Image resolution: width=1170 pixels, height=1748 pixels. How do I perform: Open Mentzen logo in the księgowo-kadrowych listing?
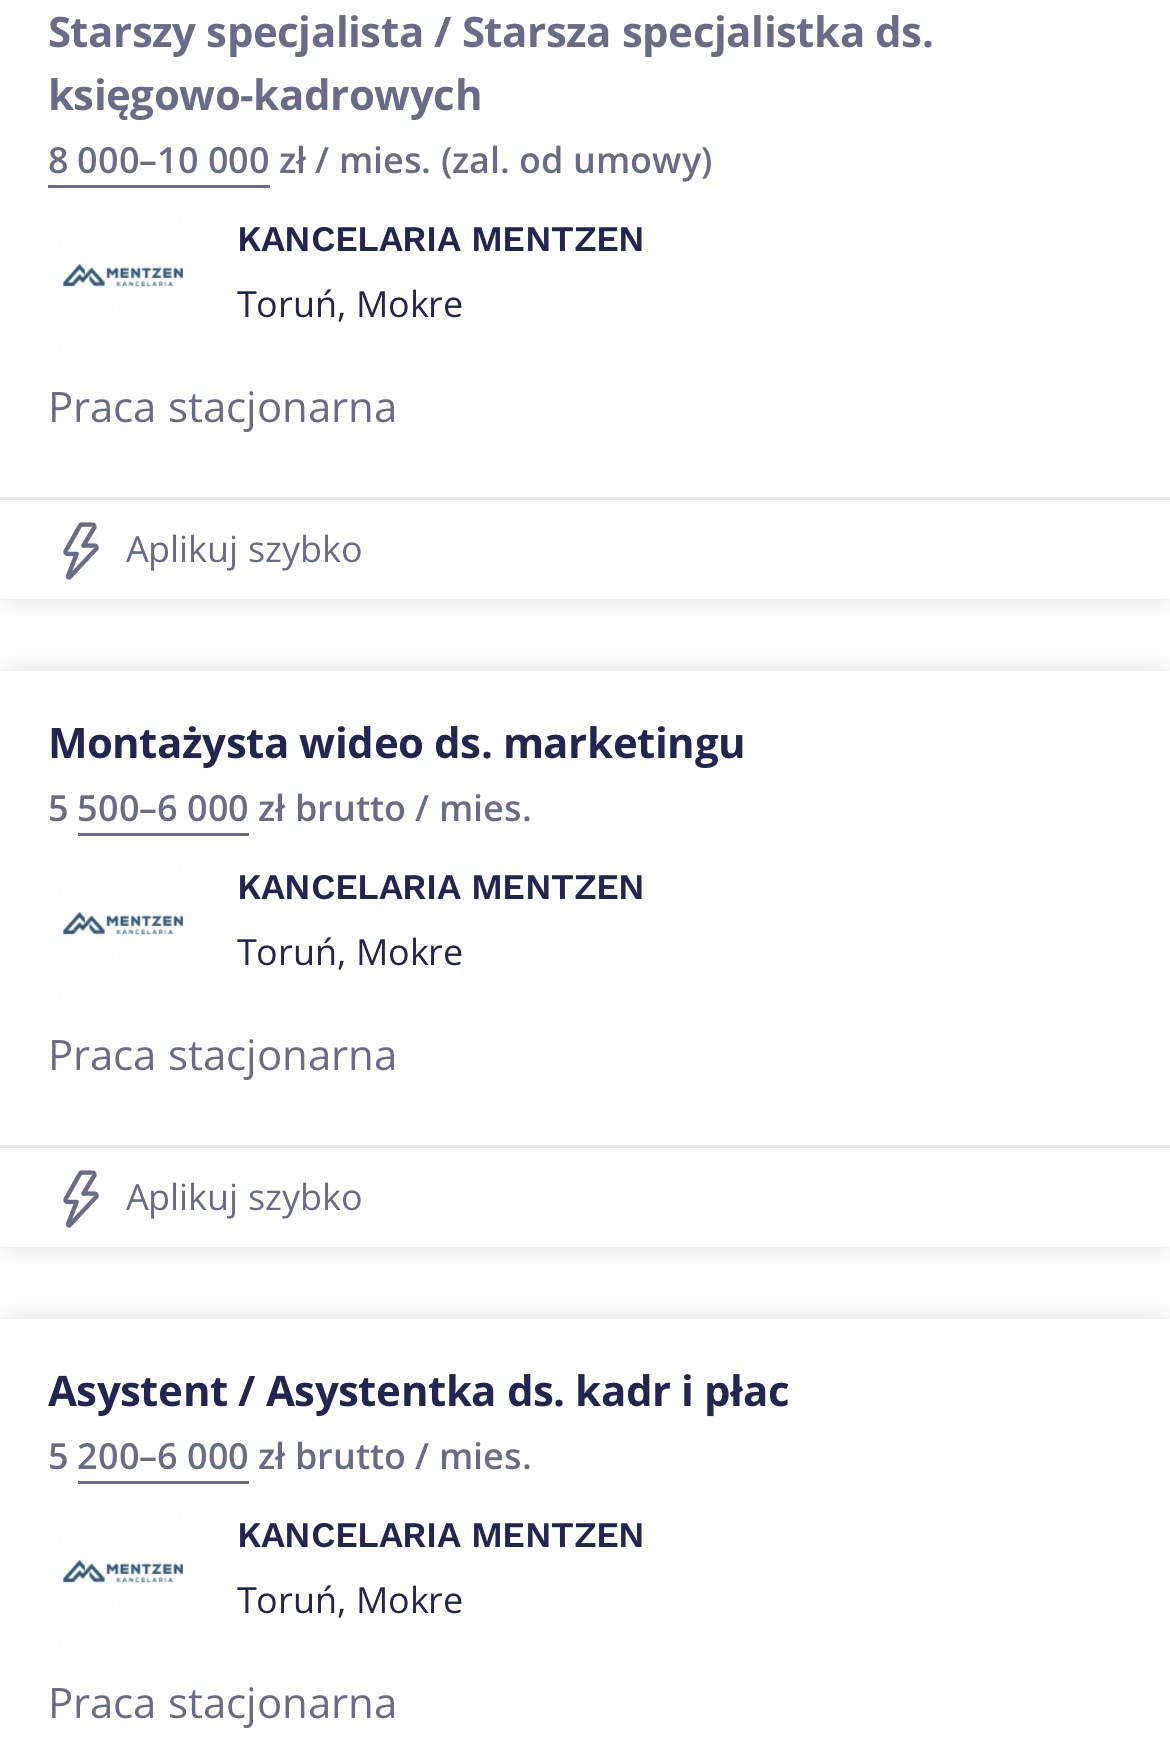123,275
